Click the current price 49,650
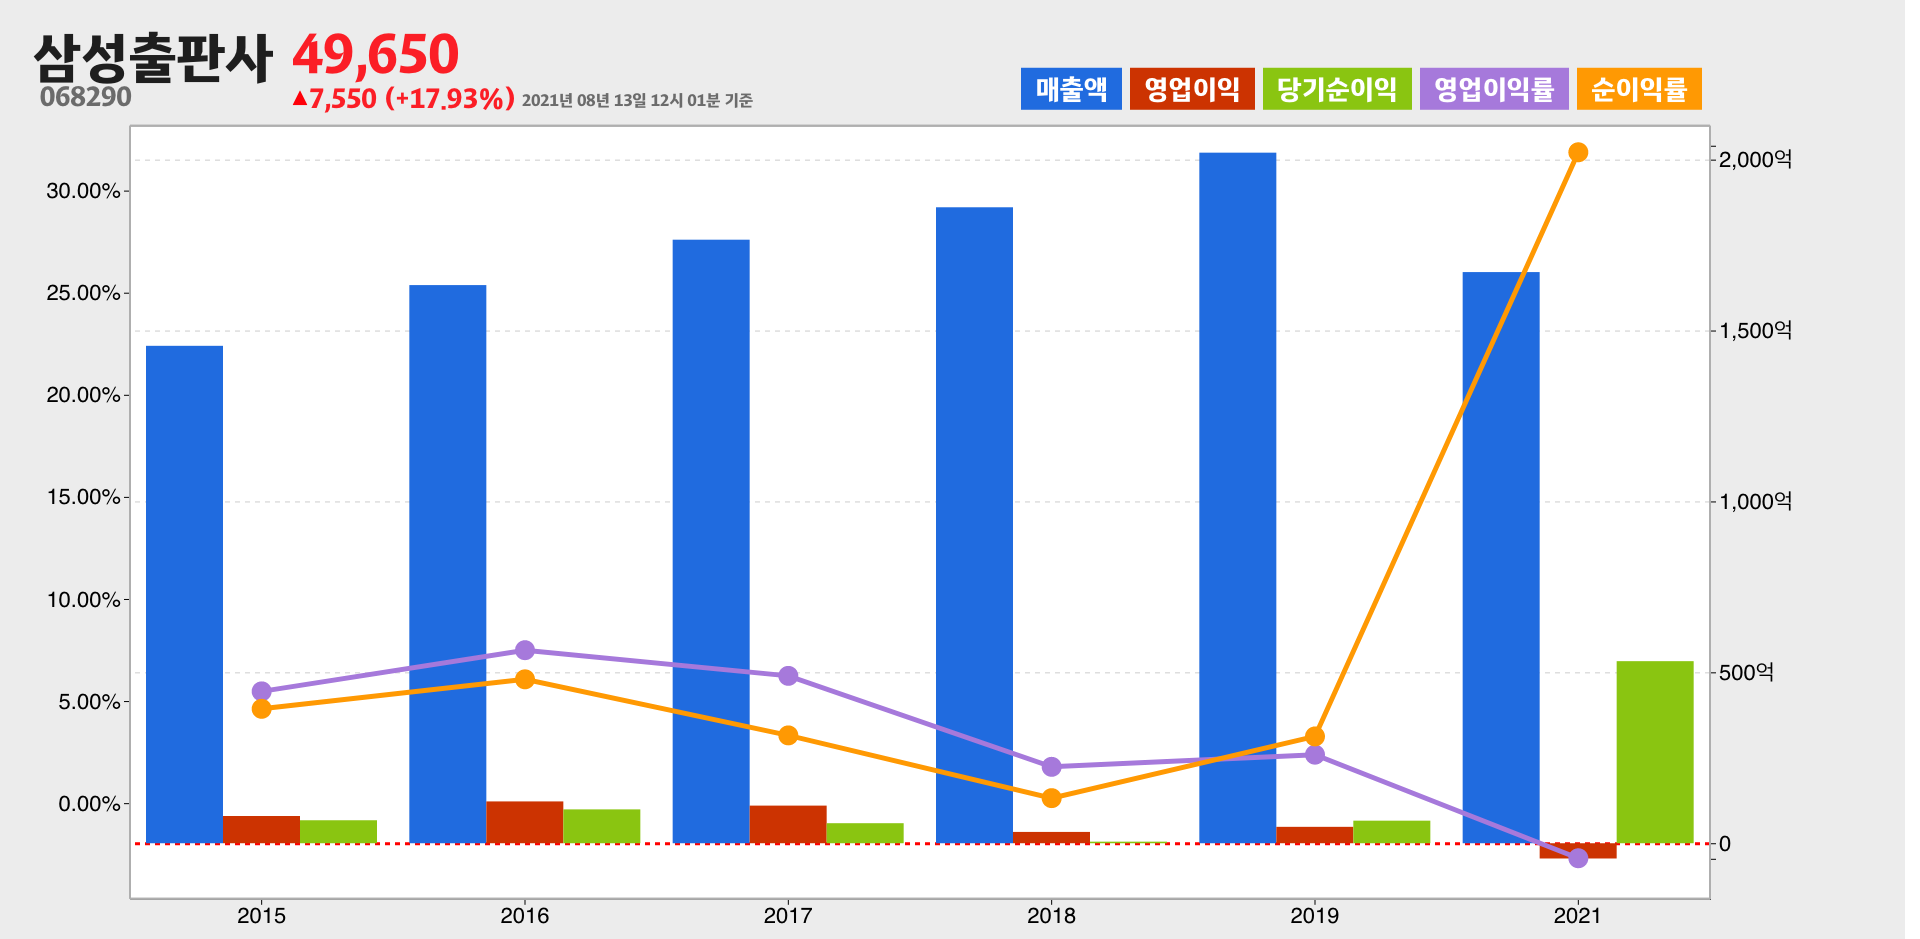1920x939 pixels. (376, 54)
